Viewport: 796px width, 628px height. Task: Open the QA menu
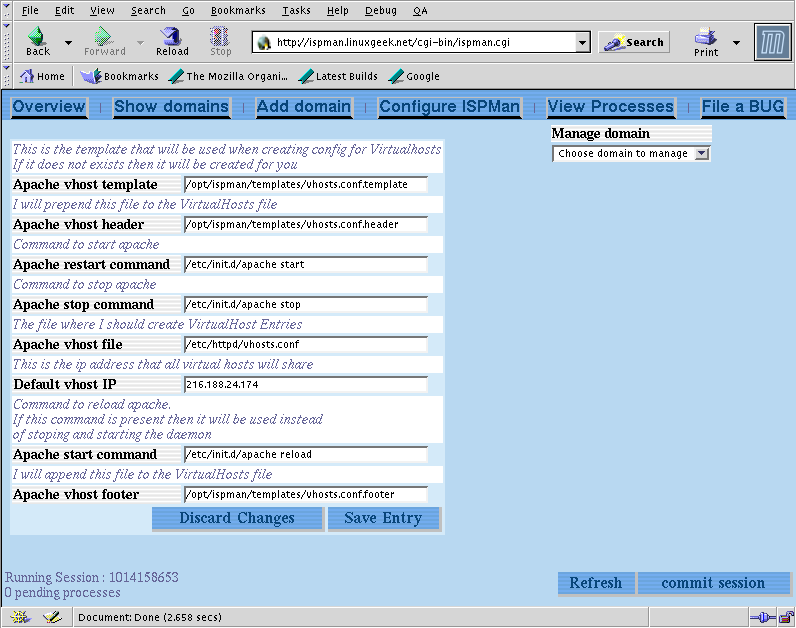(x=420, y=10)
